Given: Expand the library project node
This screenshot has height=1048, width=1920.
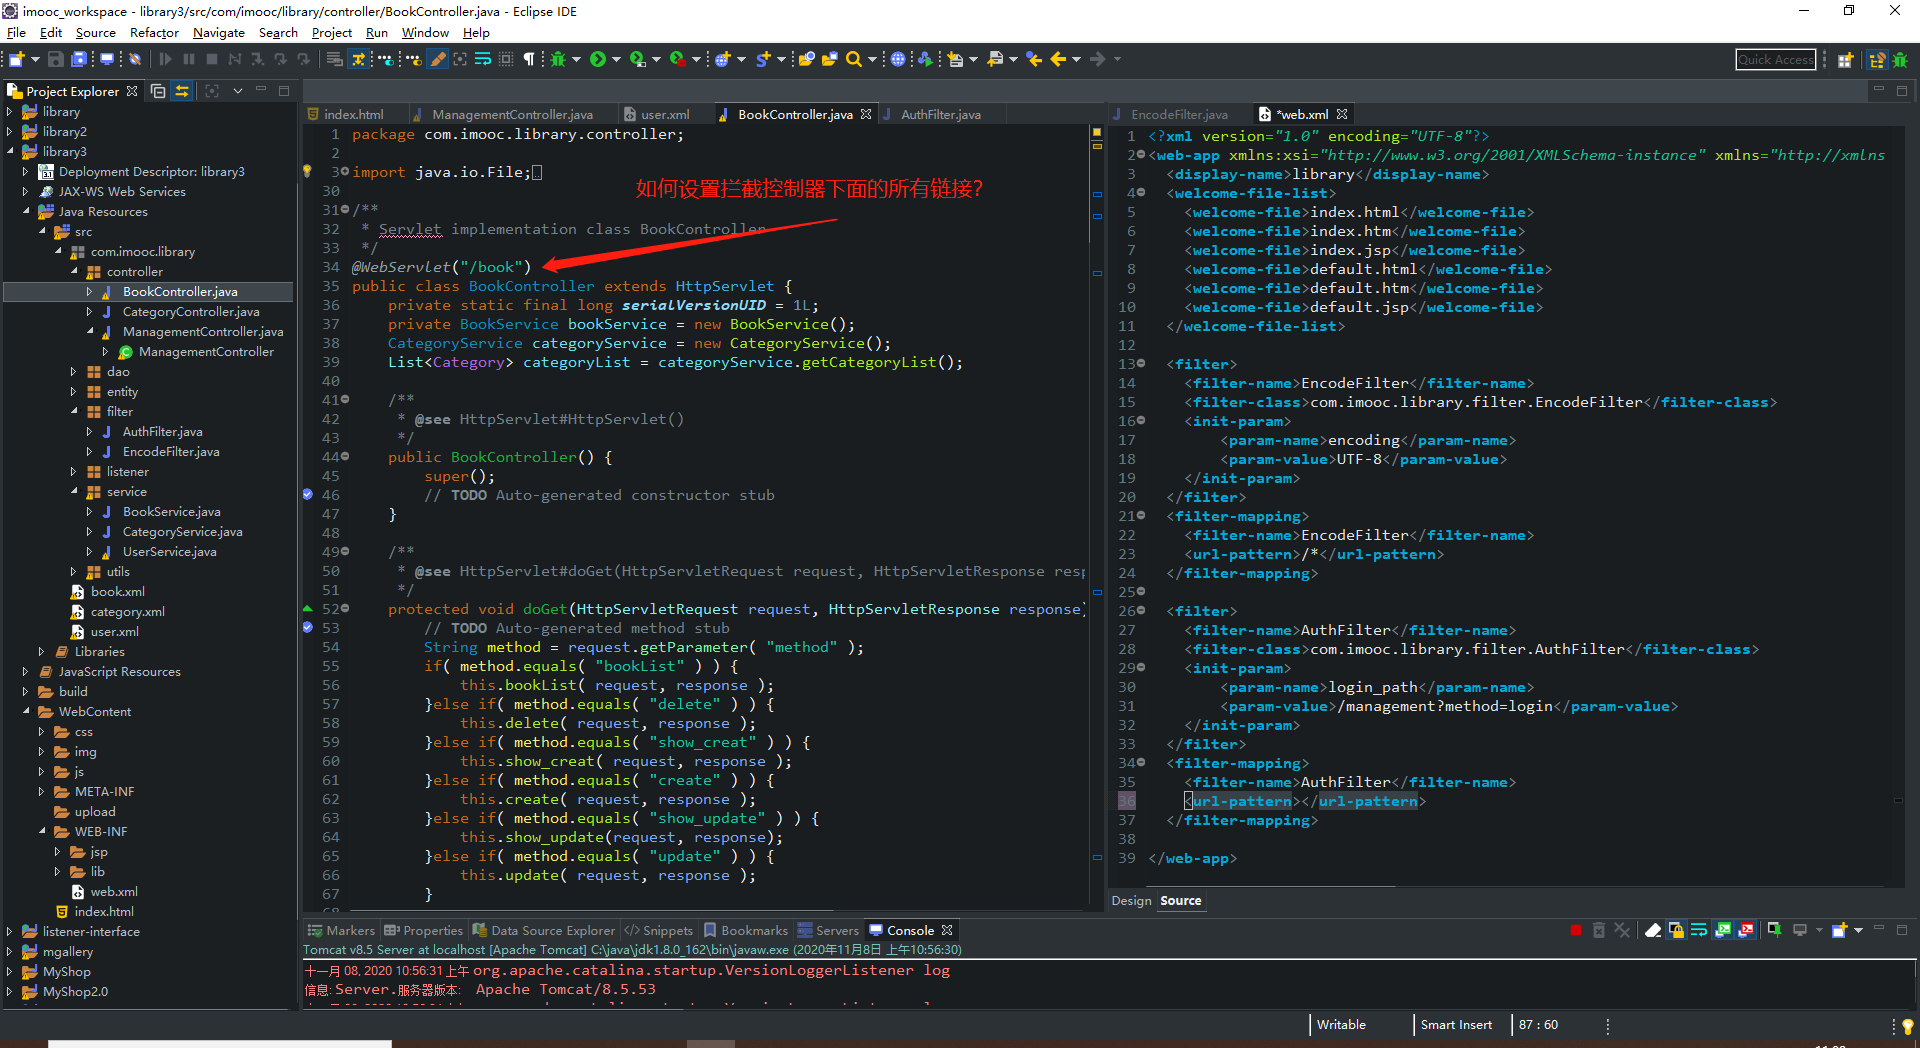Looking at the screenshot, I should coord(10,112).
